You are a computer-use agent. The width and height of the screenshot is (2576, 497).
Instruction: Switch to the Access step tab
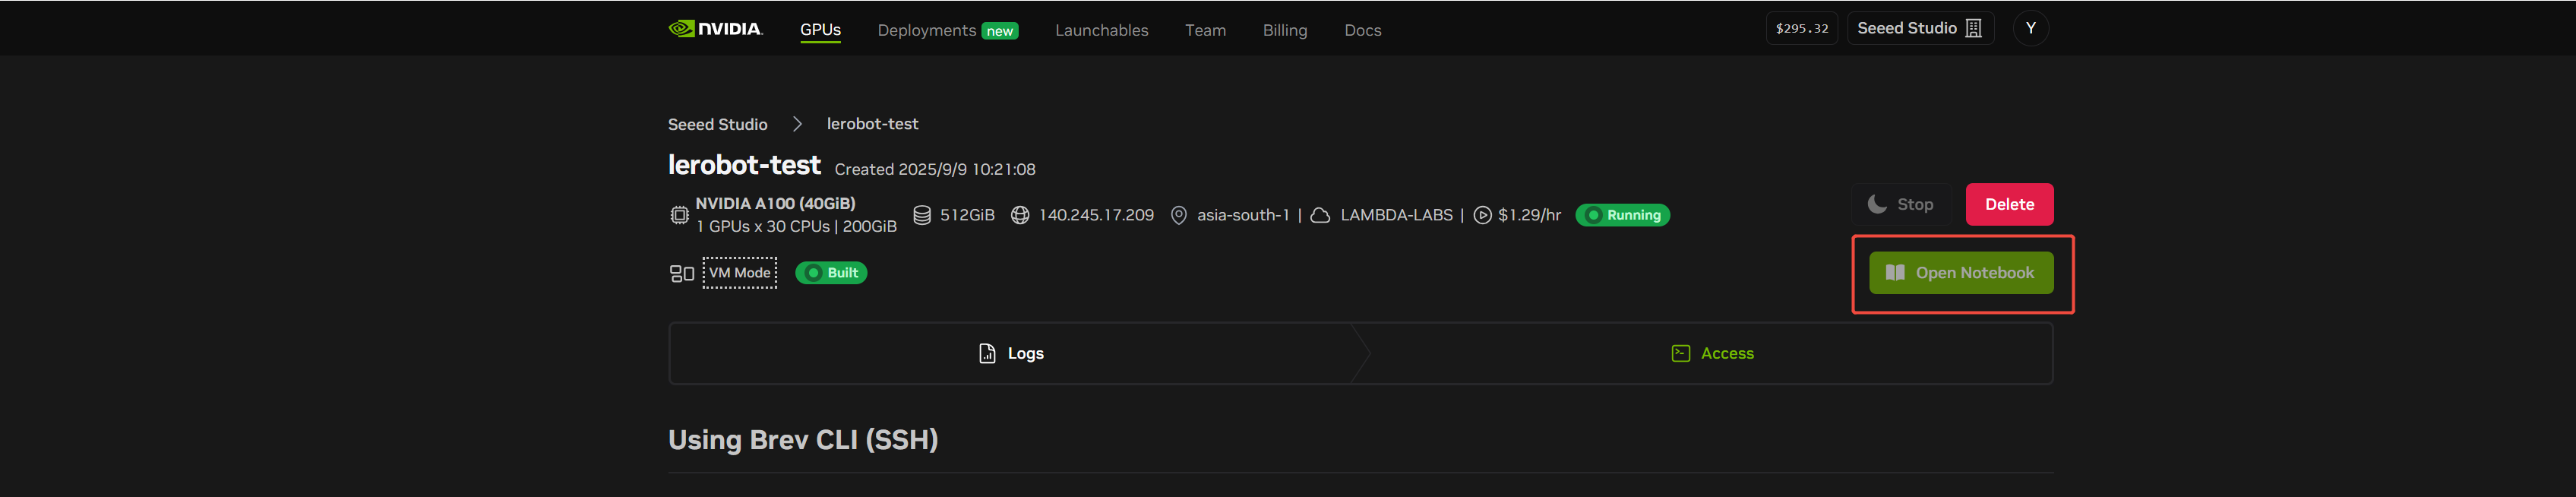click(1711, 353)
